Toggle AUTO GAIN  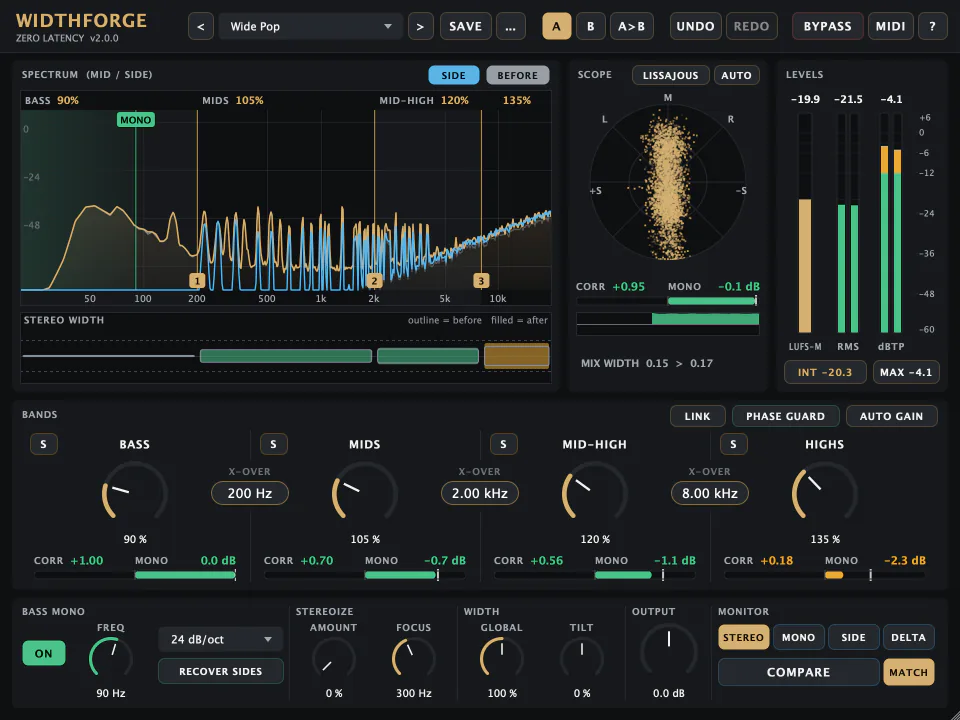[891, 416]
